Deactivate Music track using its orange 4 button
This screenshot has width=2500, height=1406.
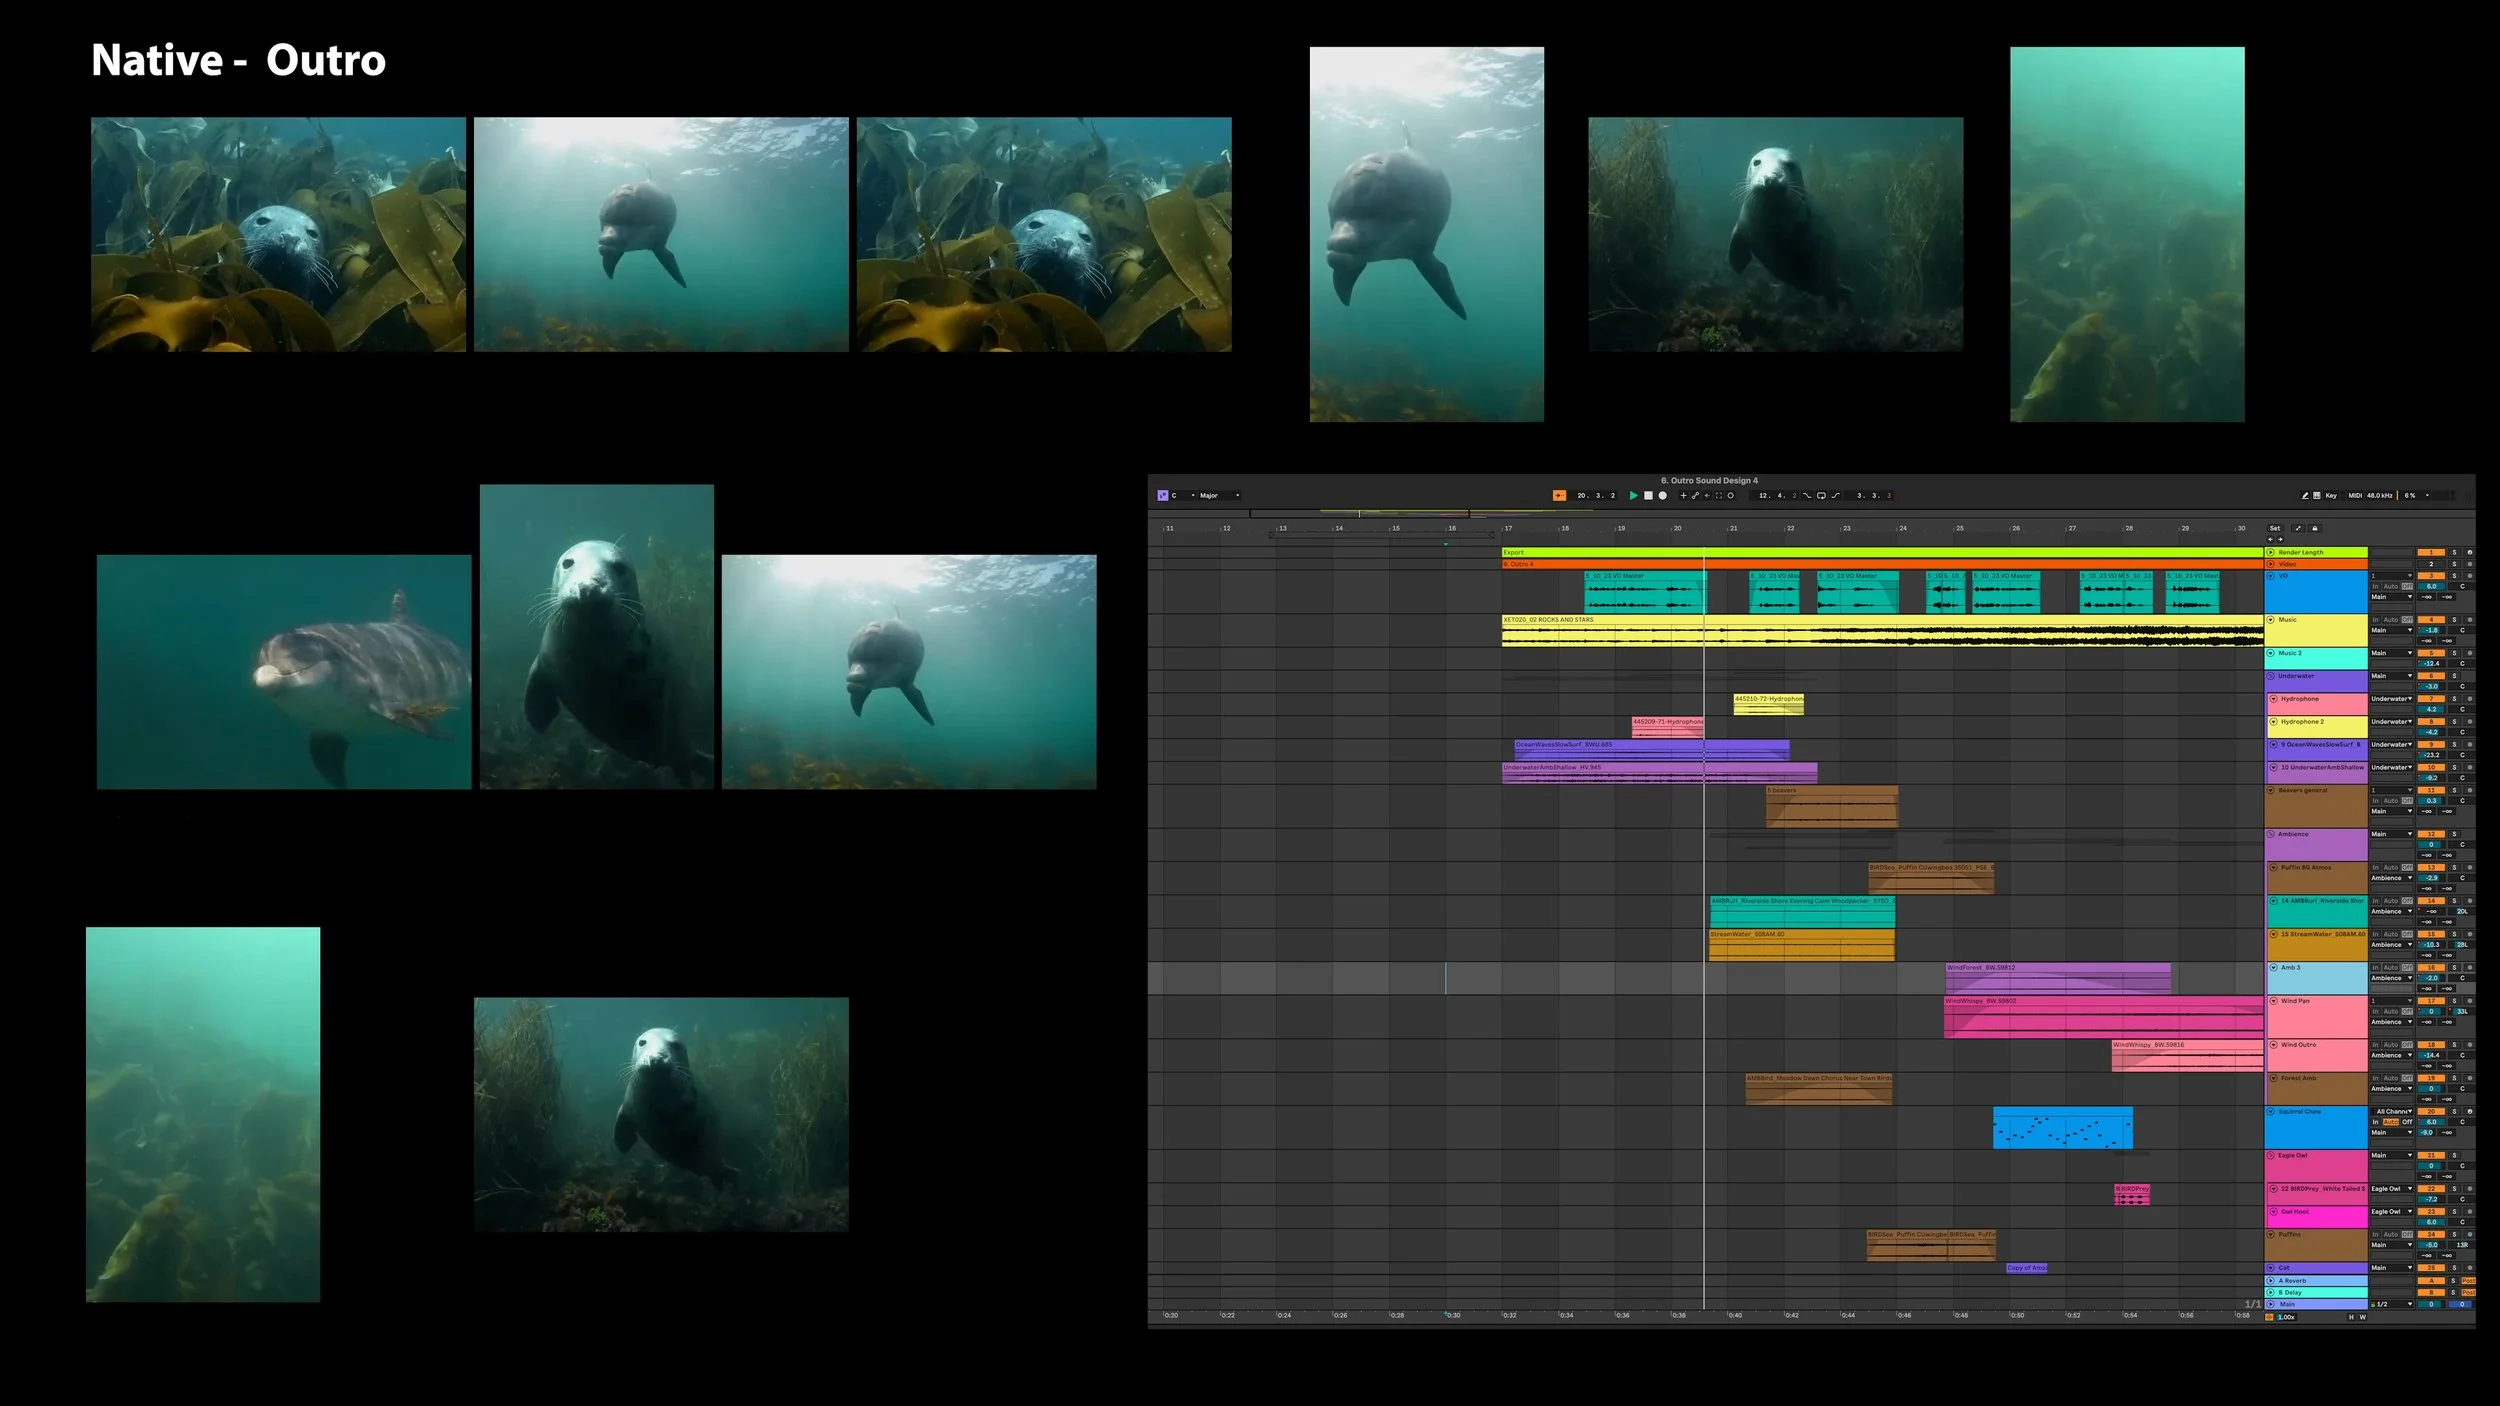(x=2431, y=620)
